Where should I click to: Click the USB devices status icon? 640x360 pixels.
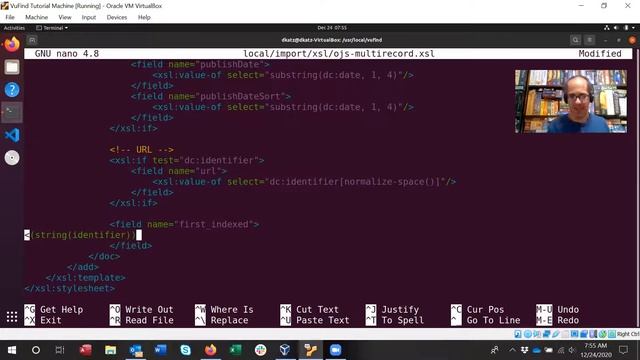tap(556, 334)
